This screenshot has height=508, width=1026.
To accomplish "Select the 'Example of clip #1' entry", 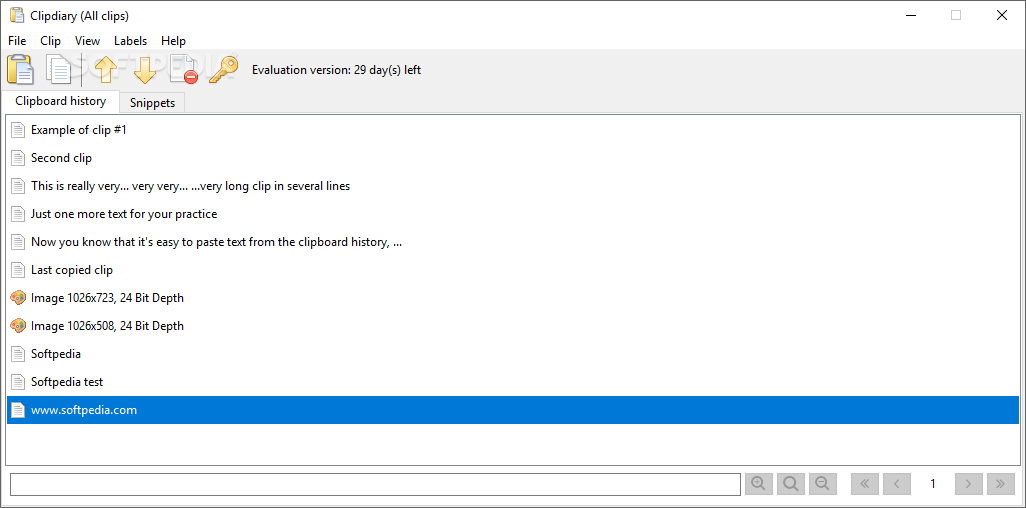I will (x=513, y=130).
